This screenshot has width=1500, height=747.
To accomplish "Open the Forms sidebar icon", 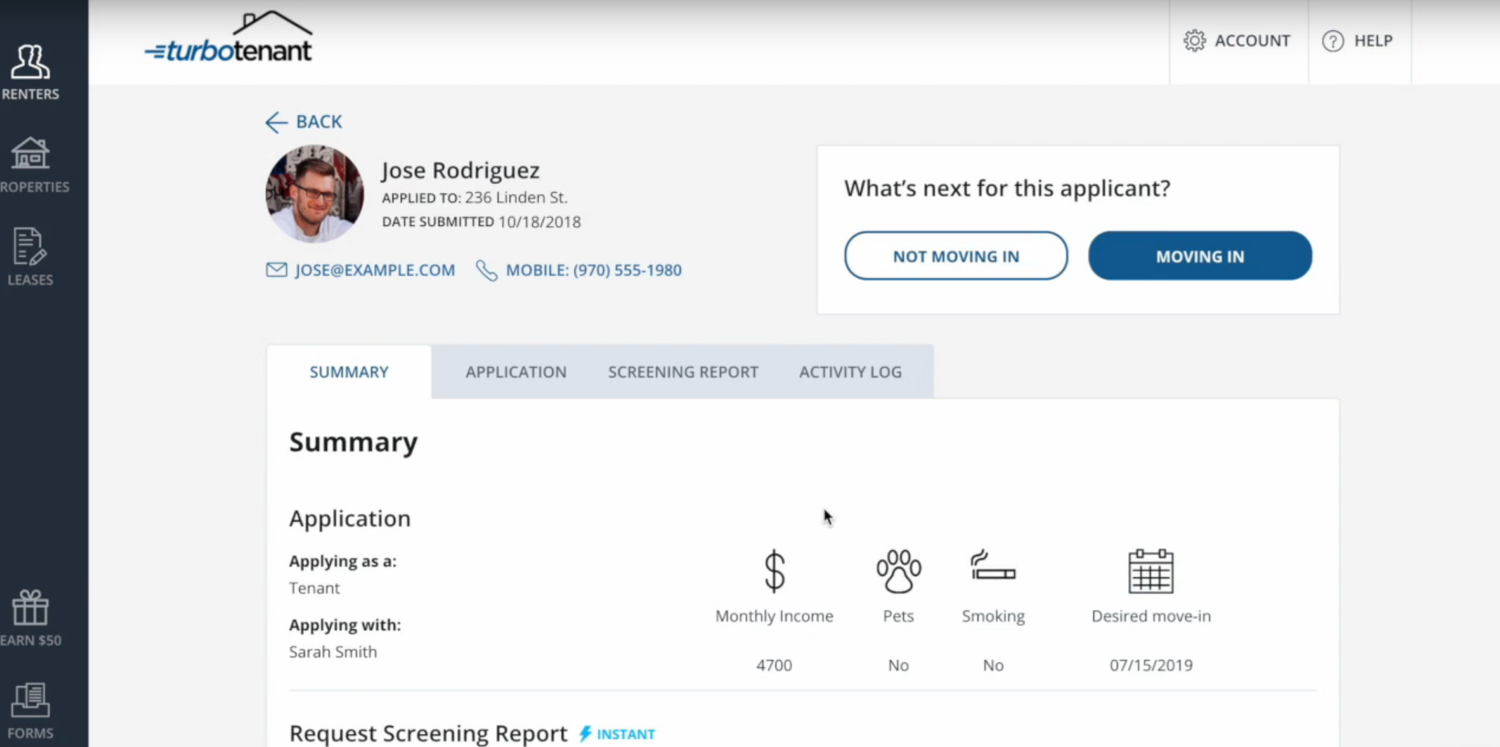I will [x=30, y=700].
